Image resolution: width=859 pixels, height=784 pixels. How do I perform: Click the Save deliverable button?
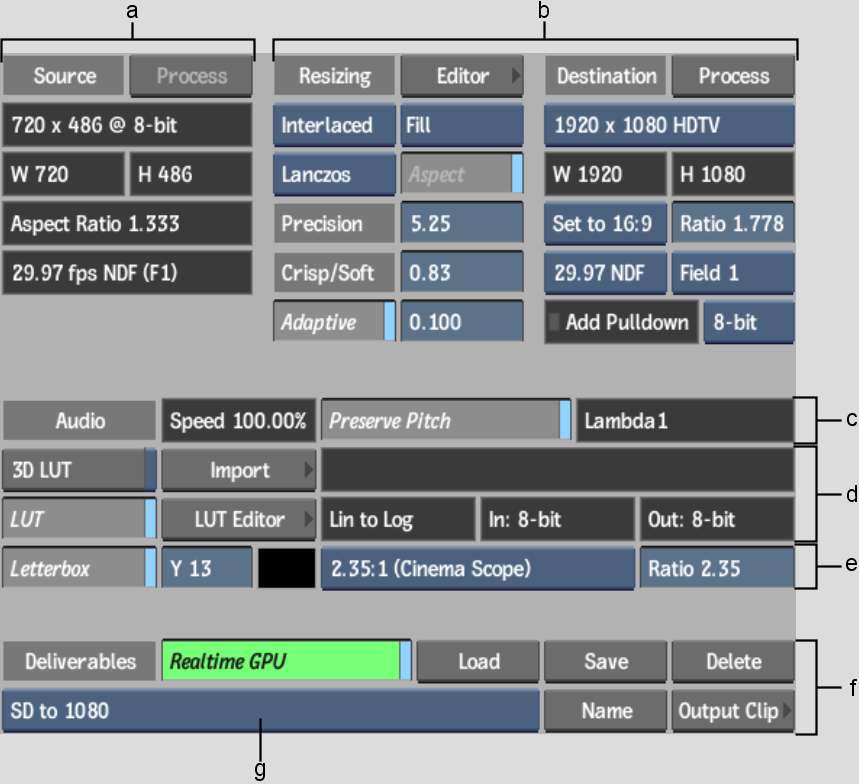(605, 661)
